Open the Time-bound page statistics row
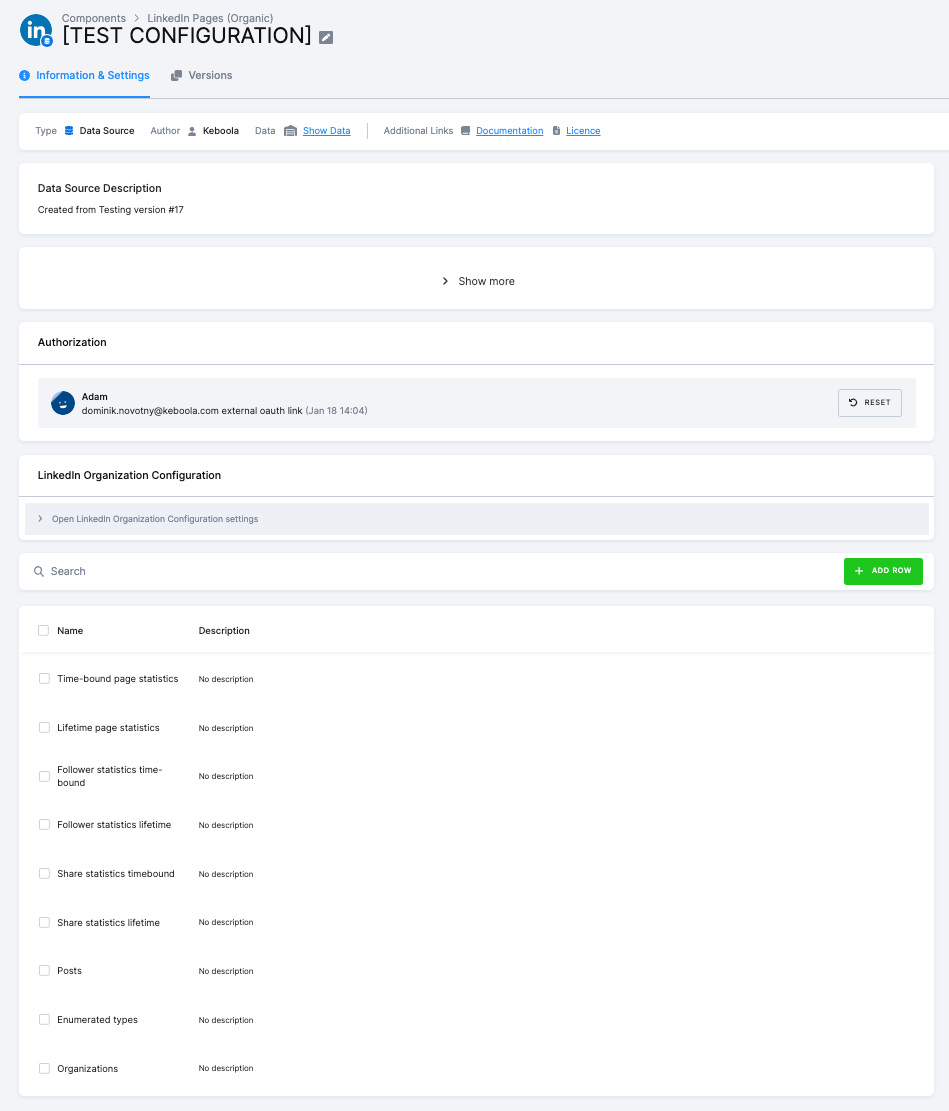949x1111 pixels. click(x=118, y=679)
